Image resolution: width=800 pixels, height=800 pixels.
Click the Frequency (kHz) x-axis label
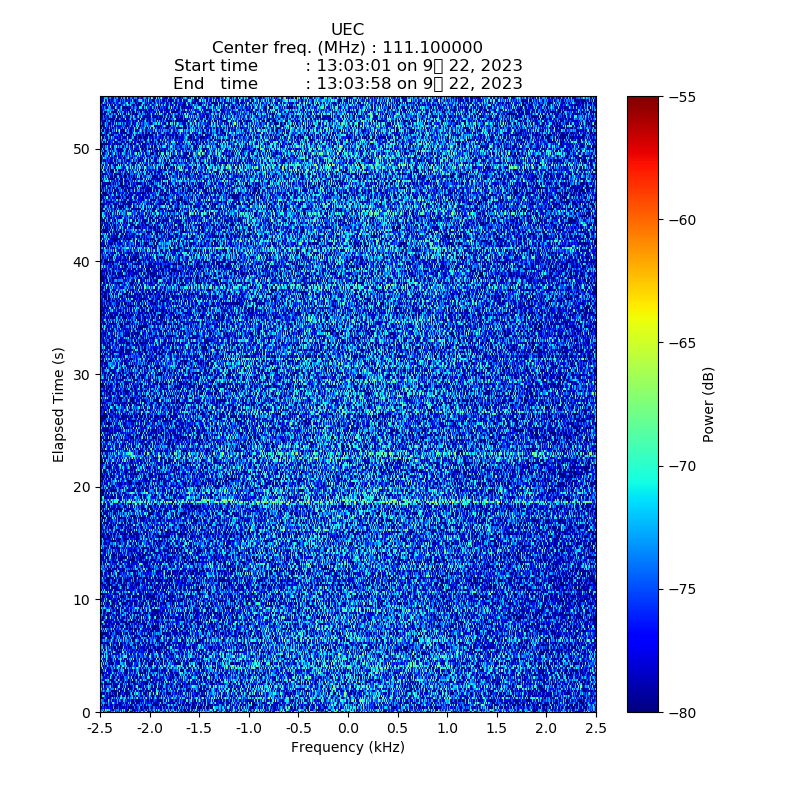pyautogui.click(x=347, y=747)
